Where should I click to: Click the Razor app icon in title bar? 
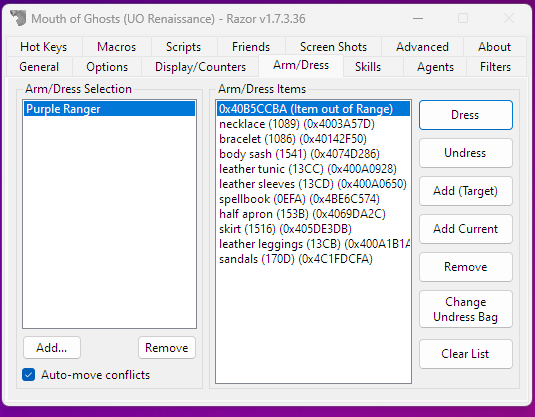18,18
